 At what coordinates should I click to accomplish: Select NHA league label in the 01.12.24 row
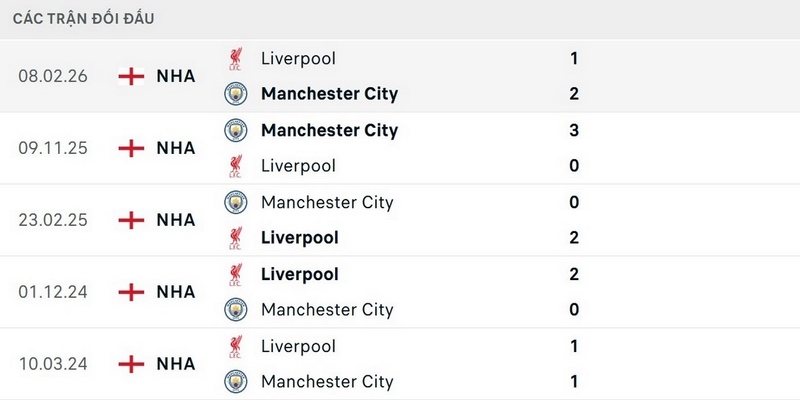[176, 292]
